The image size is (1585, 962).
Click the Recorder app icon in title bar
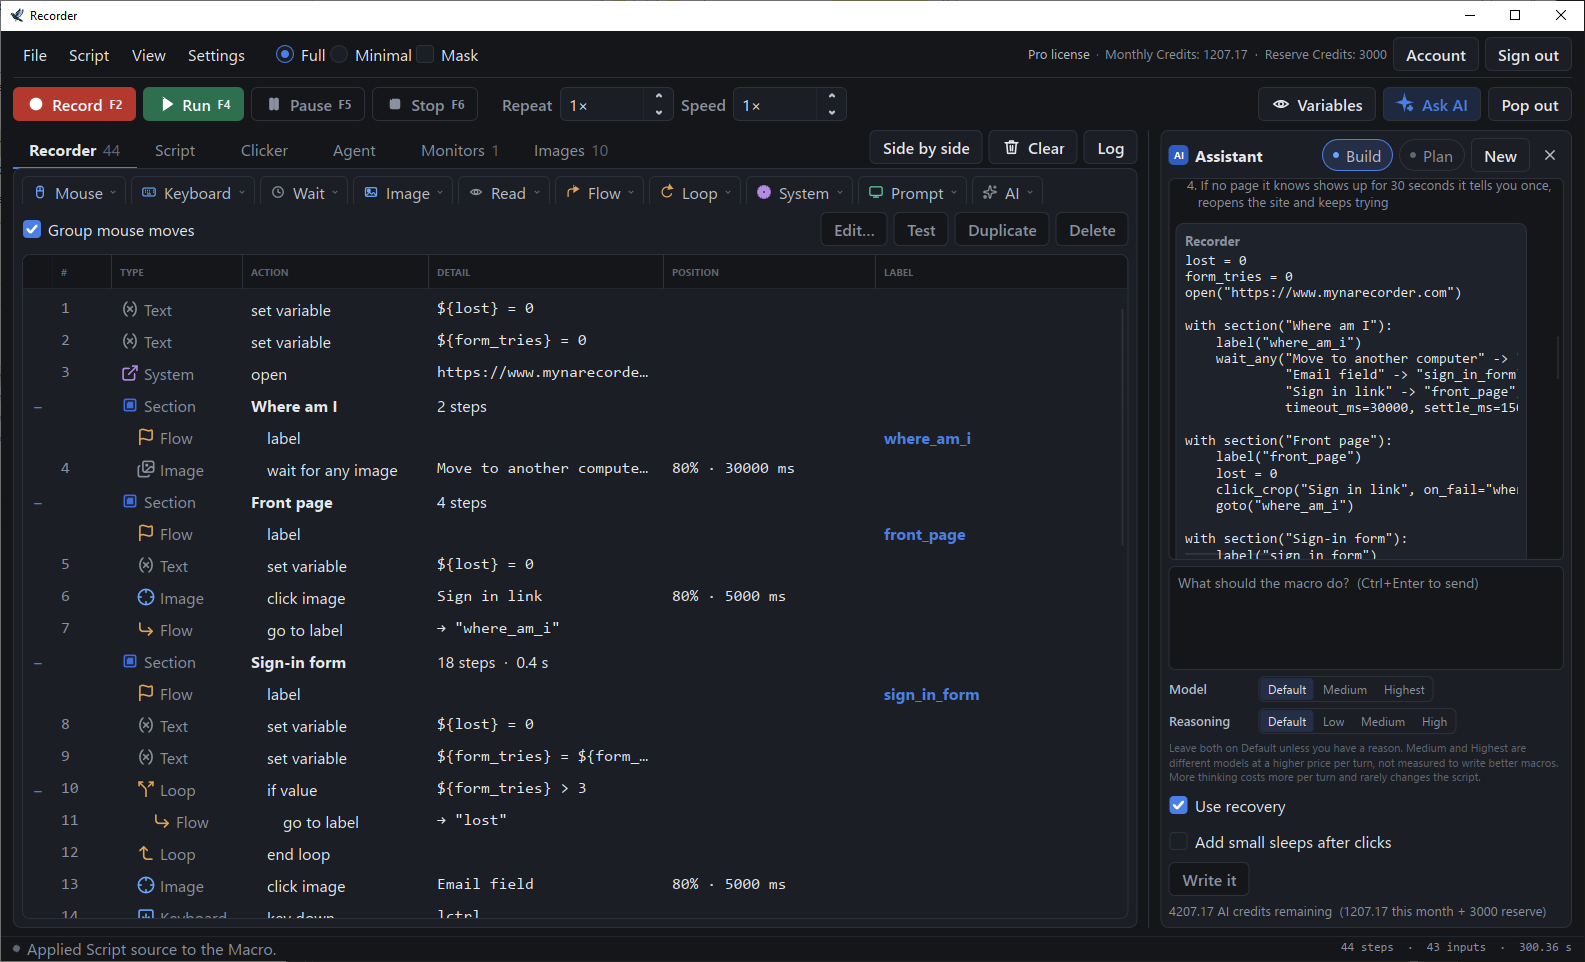(x=17, y=15)
